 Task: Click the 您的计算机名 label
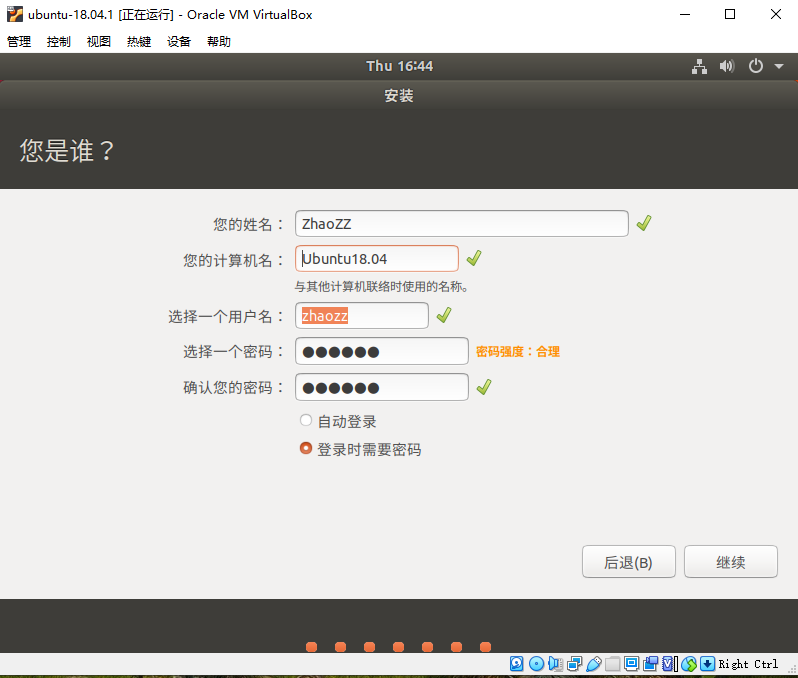[x=233, y=261]
